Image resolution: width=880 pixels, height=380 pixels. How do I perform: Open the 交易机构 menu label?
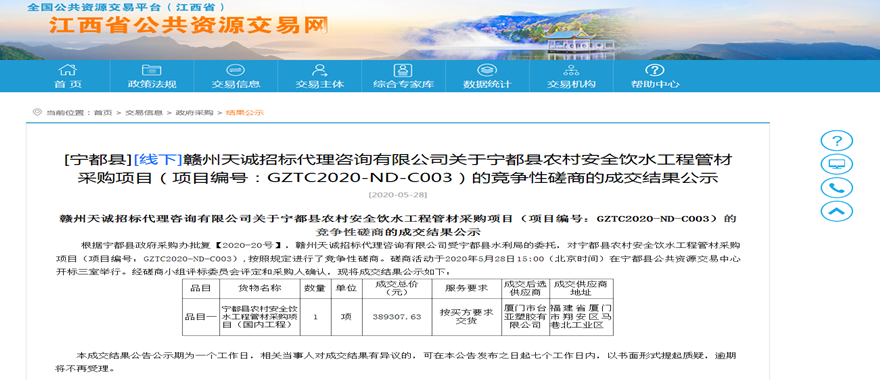pyautogui.click(x=571, y=85)
